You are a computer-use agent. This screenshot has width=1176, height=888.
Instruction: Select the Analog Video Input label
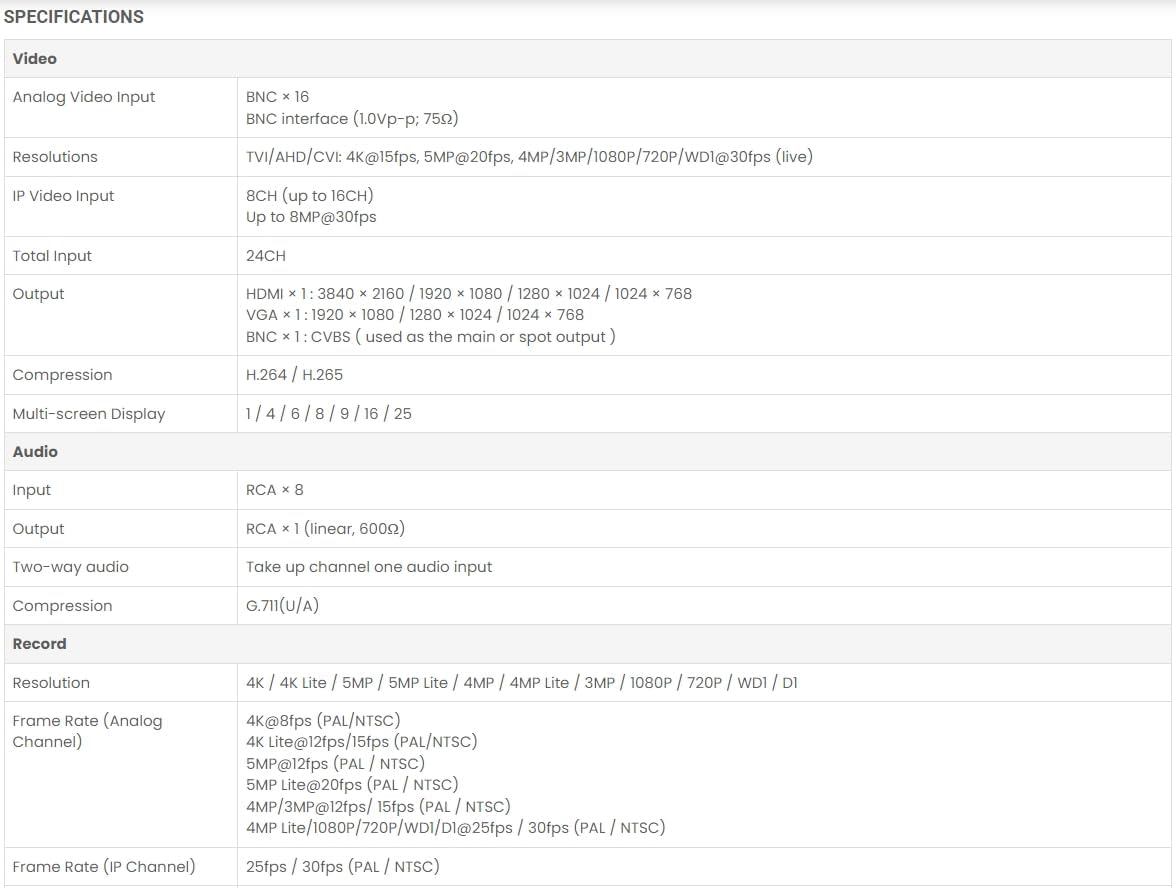pos(84,97)
